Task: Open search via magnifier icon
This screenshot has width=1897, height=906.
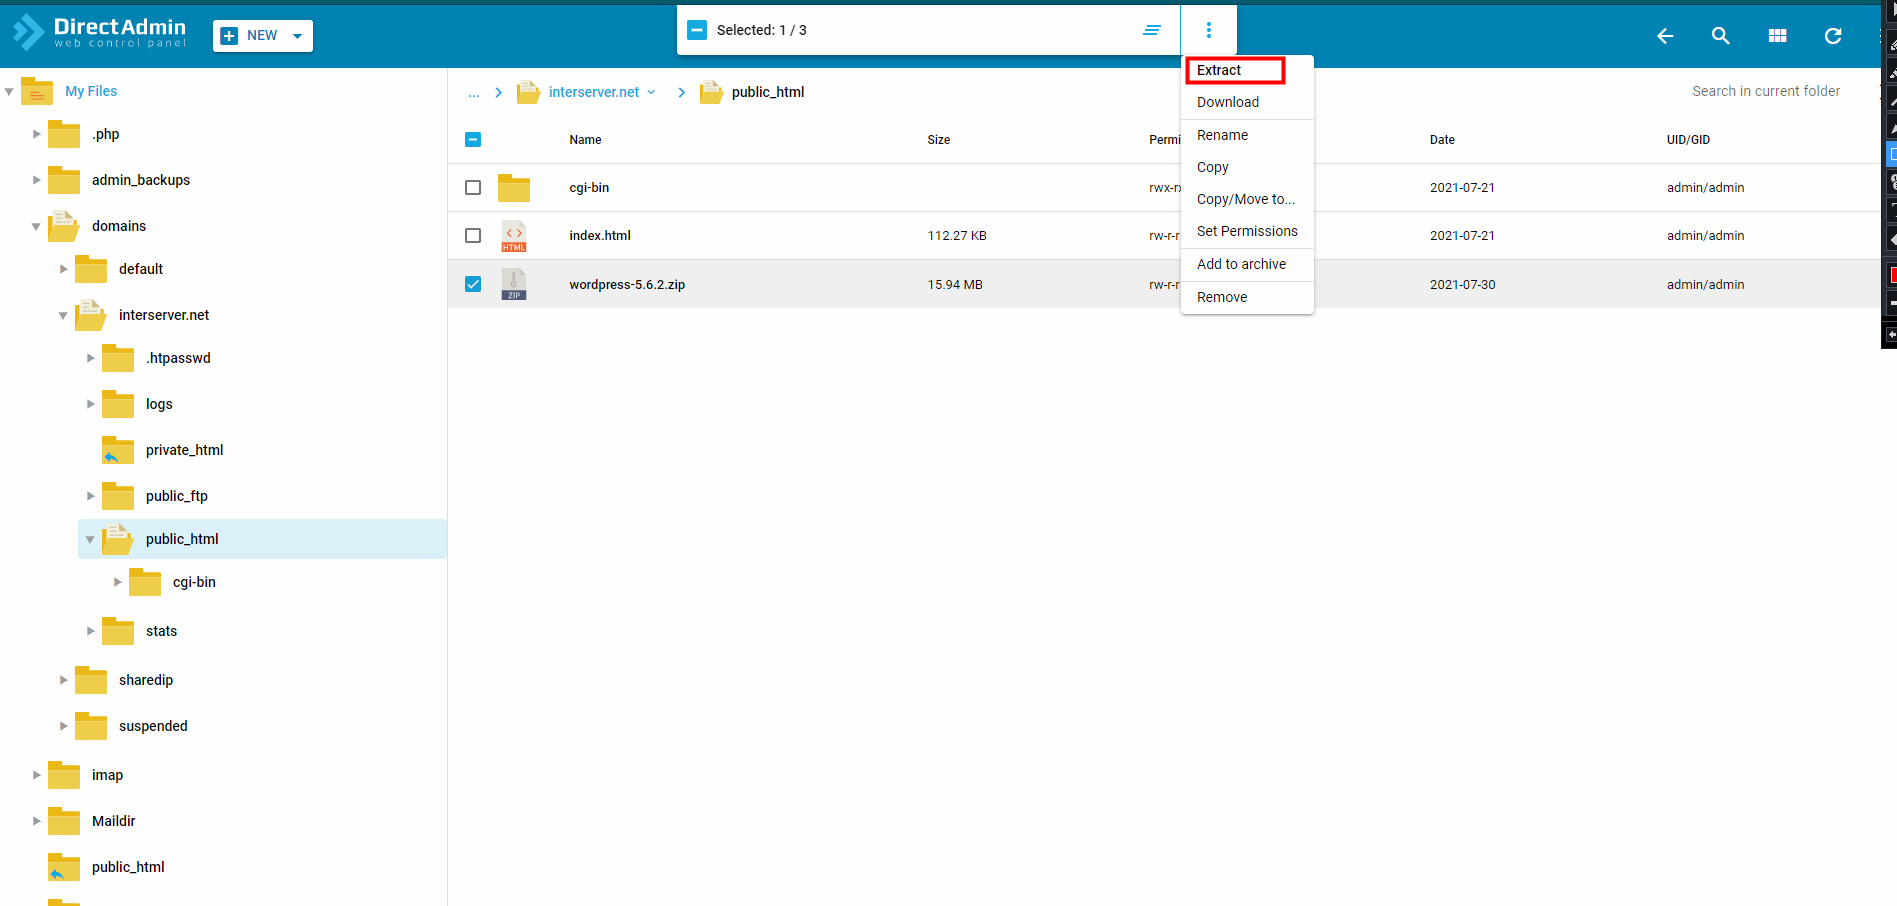Action: (1721, 36)
